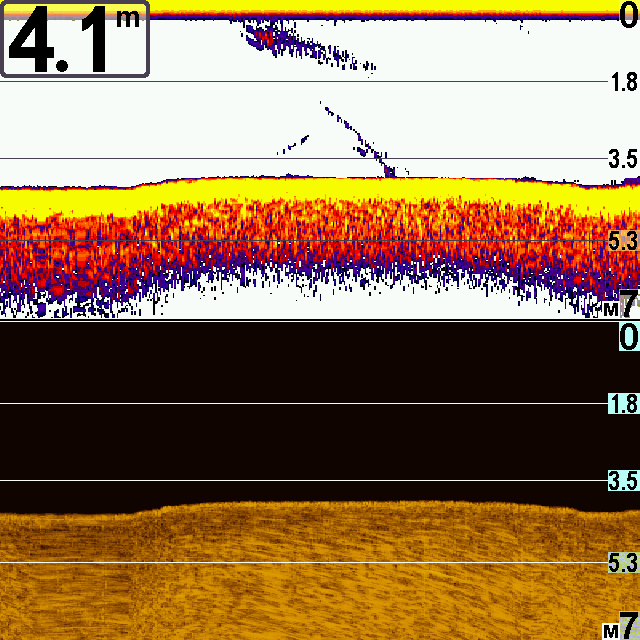
Task: Click the 3.5 depth label in lower Down Imaging view
Action: click(x=623, y=481)
